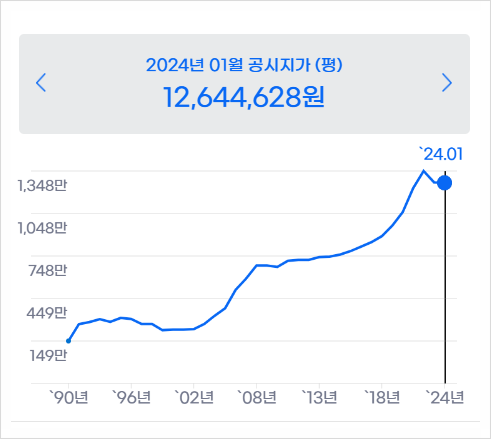Screen dimensions: 491x439
Task: Click the 12,644,628원 price value
Action: (x=244, y=97)
